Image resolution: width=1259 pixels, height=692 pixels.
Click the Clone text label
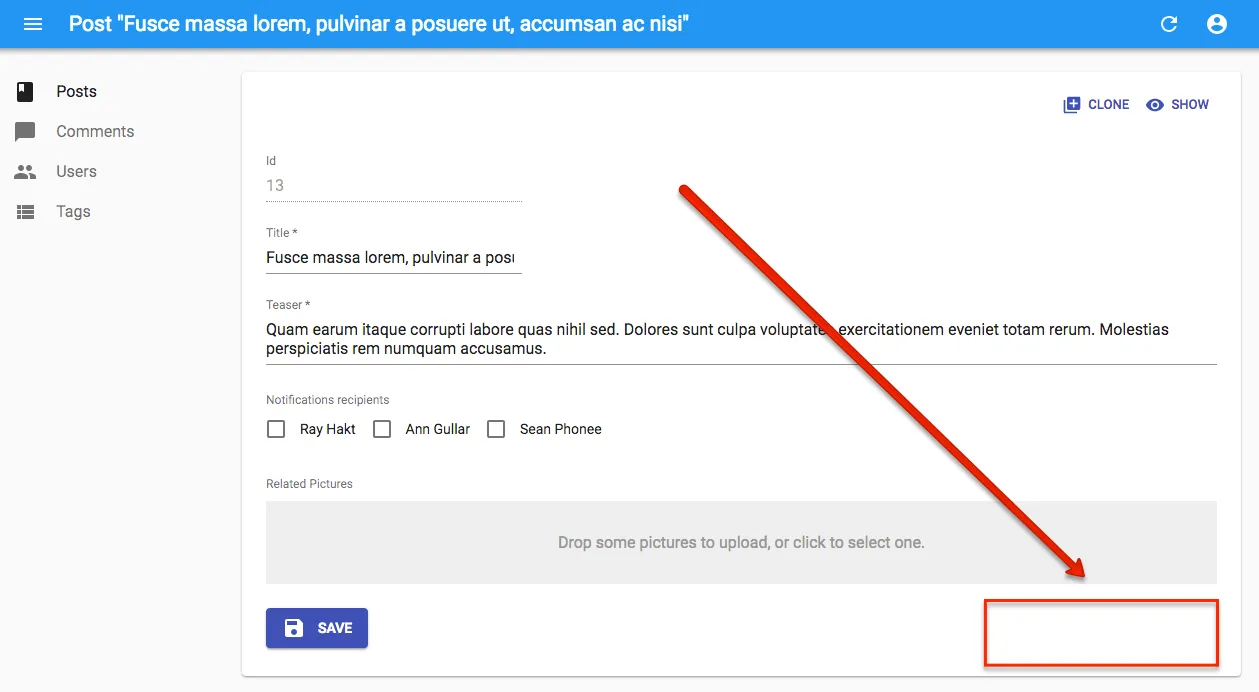[x=1108, y=105]
